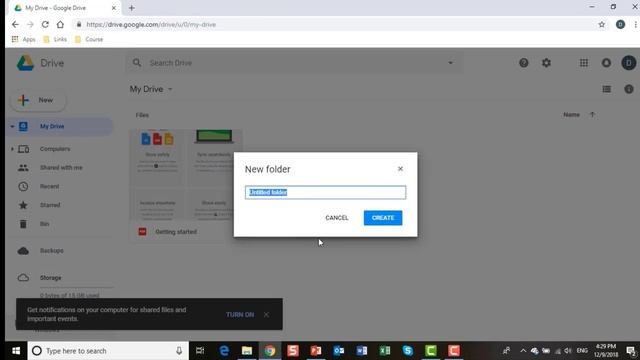
Task: Open Recent in the sidebar
Action: [49, 187]
